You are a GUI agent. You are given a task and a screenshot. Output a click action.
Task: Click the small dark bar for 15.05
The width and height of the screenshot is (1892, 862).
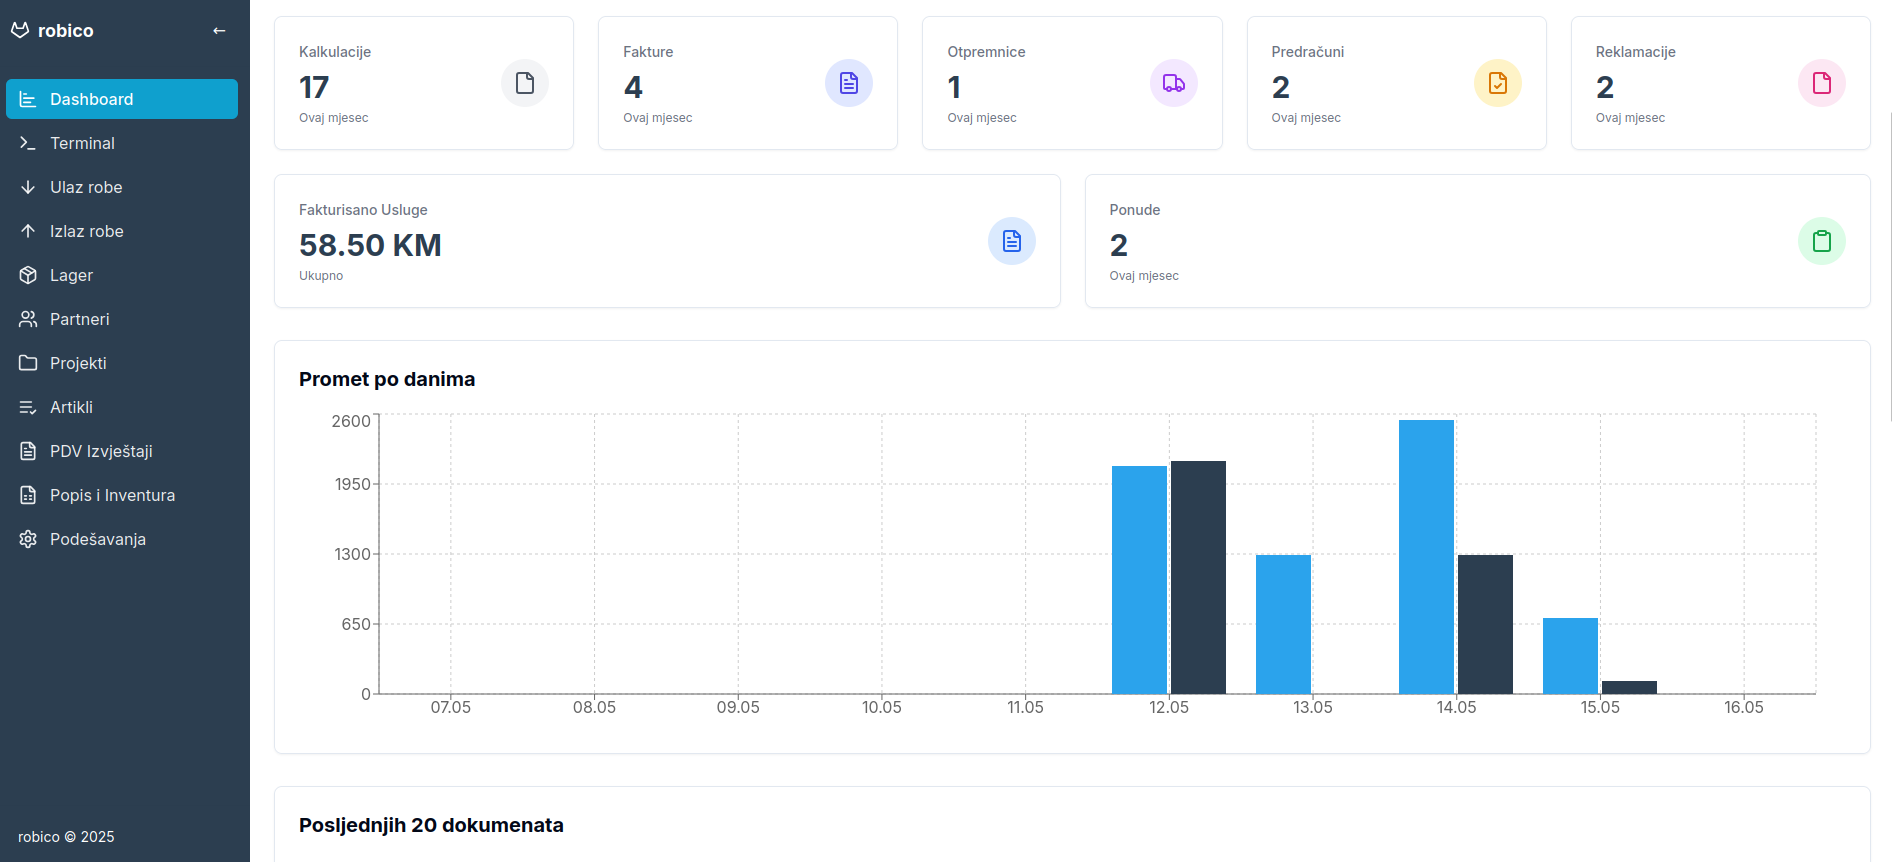[x=1629, y=687]
